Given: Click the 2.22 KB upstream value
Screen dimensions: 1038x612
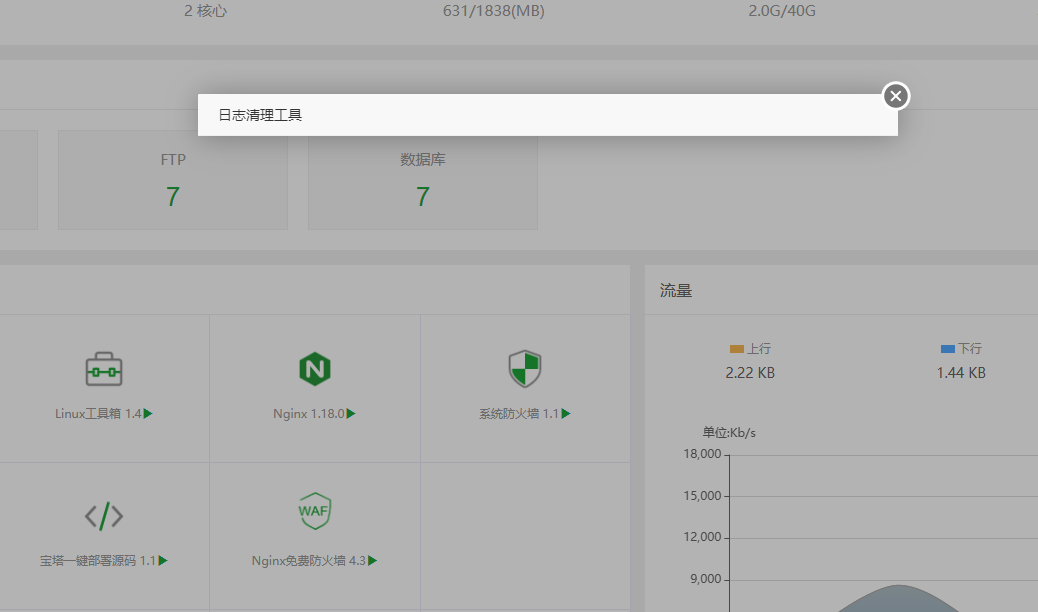Looking at the screenshot, I should tap(750, 373).
